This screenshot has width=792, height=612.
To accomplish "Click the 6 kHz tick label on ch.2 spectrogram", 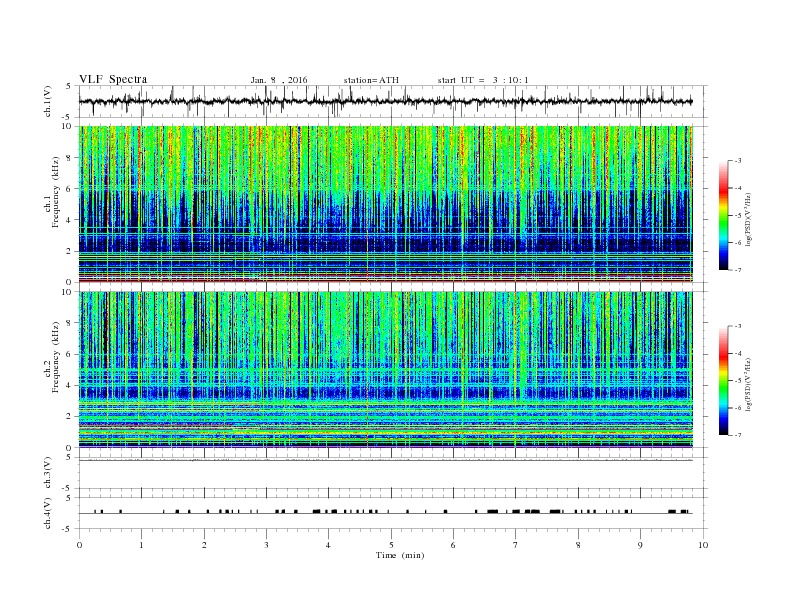I will [x=70, y=354].
